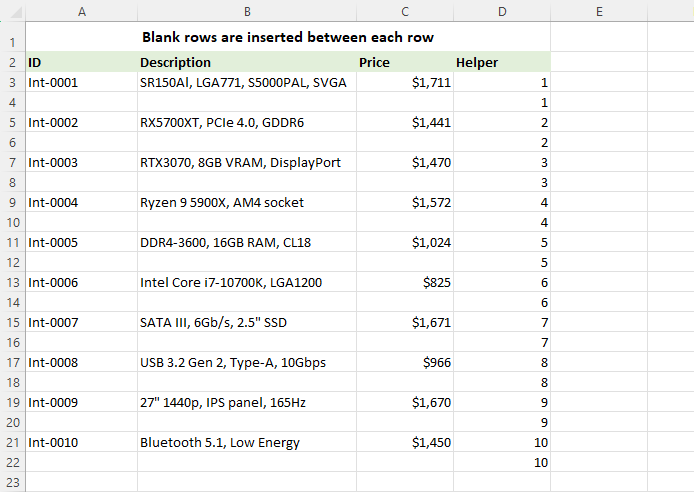Viewport: 694px width, 492px height.
Task: Click cell with Int-0009
Action: tap(81, 402)
